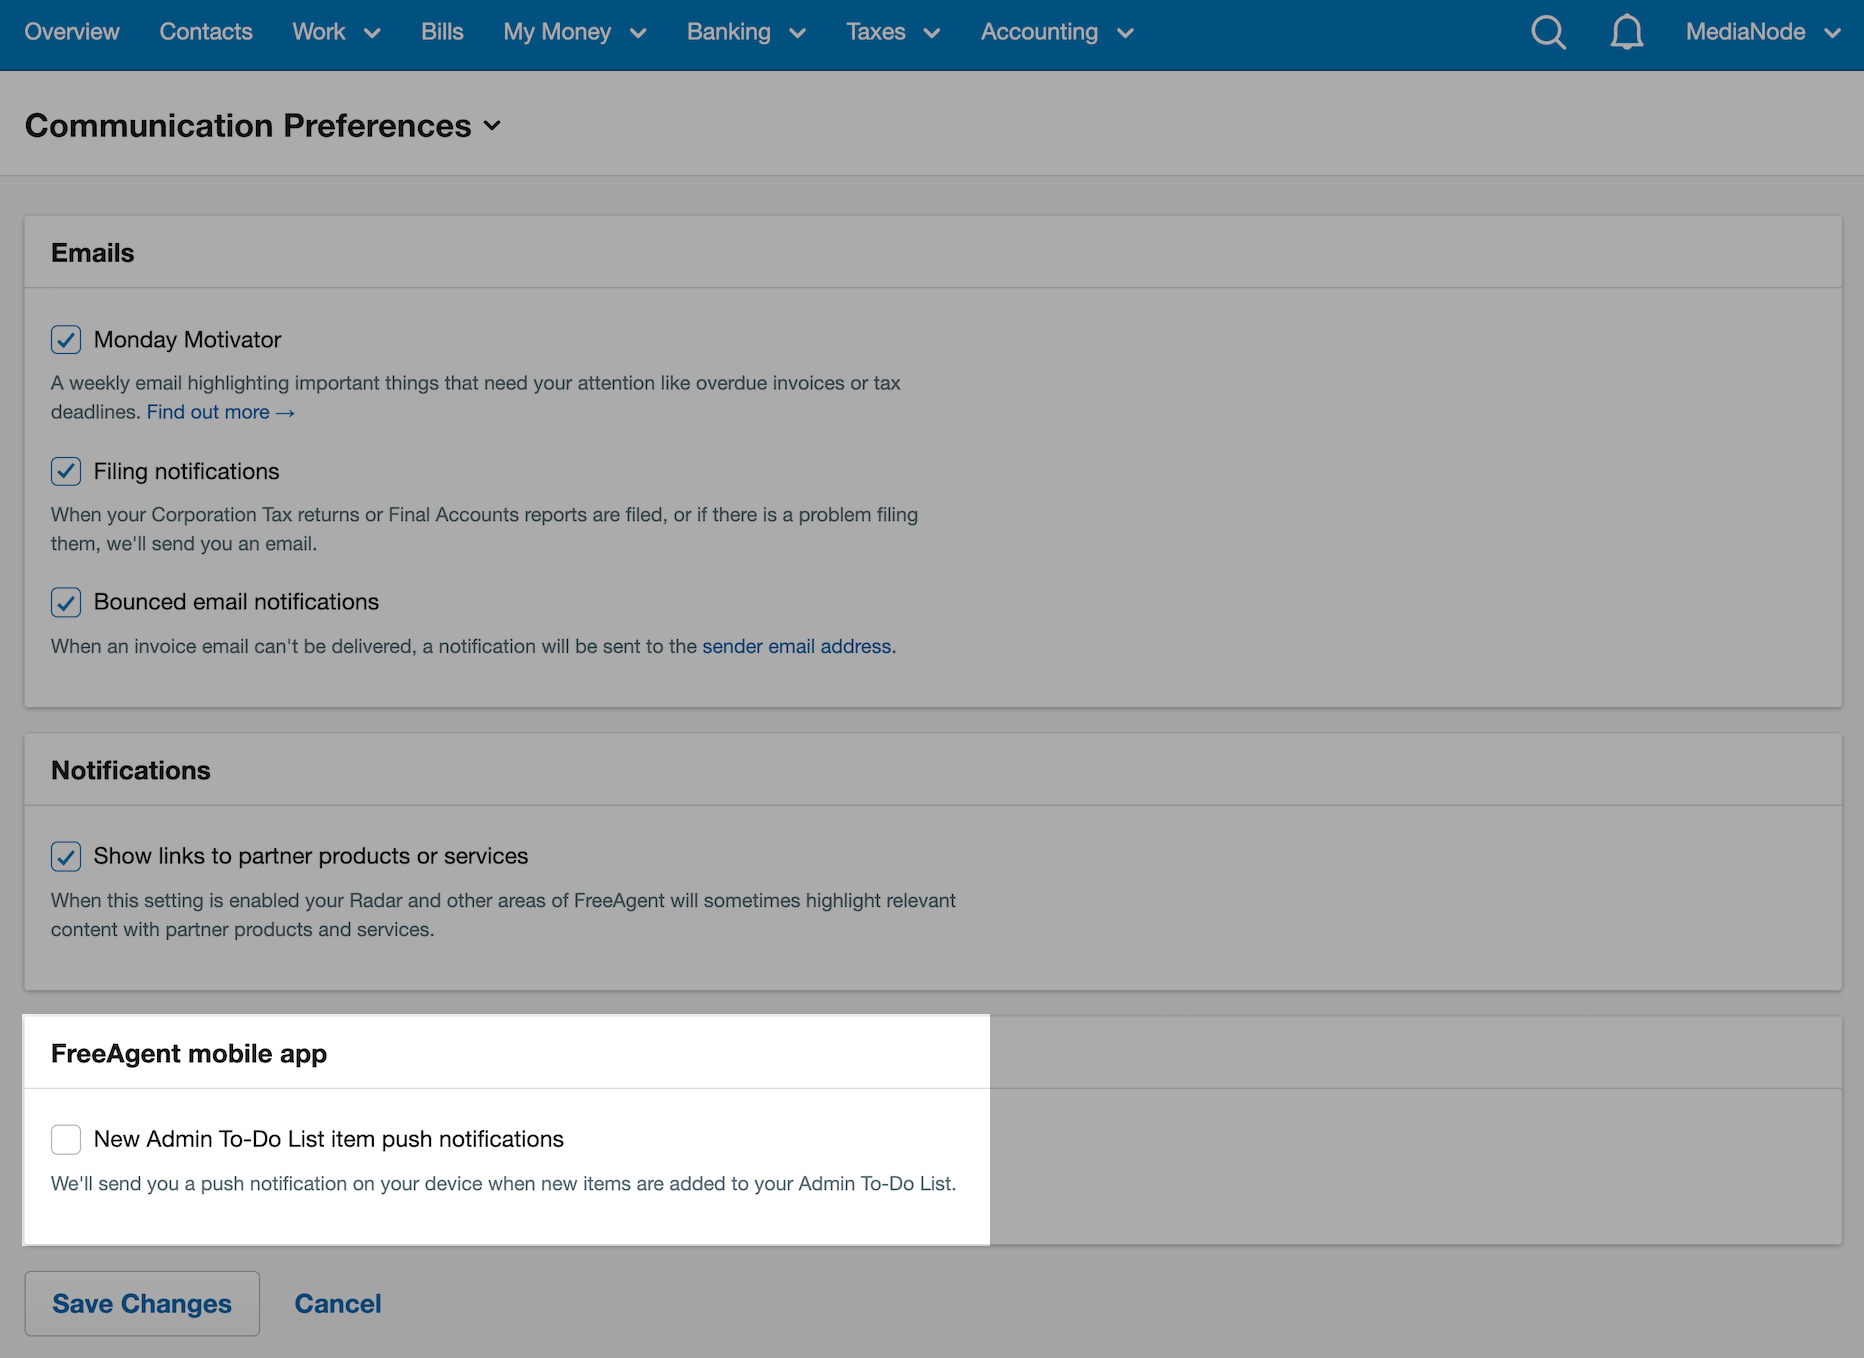The width and height of the screenshot is (1864, 1358).
Task: Expand the Taxes menu
Action: point(893,32)
